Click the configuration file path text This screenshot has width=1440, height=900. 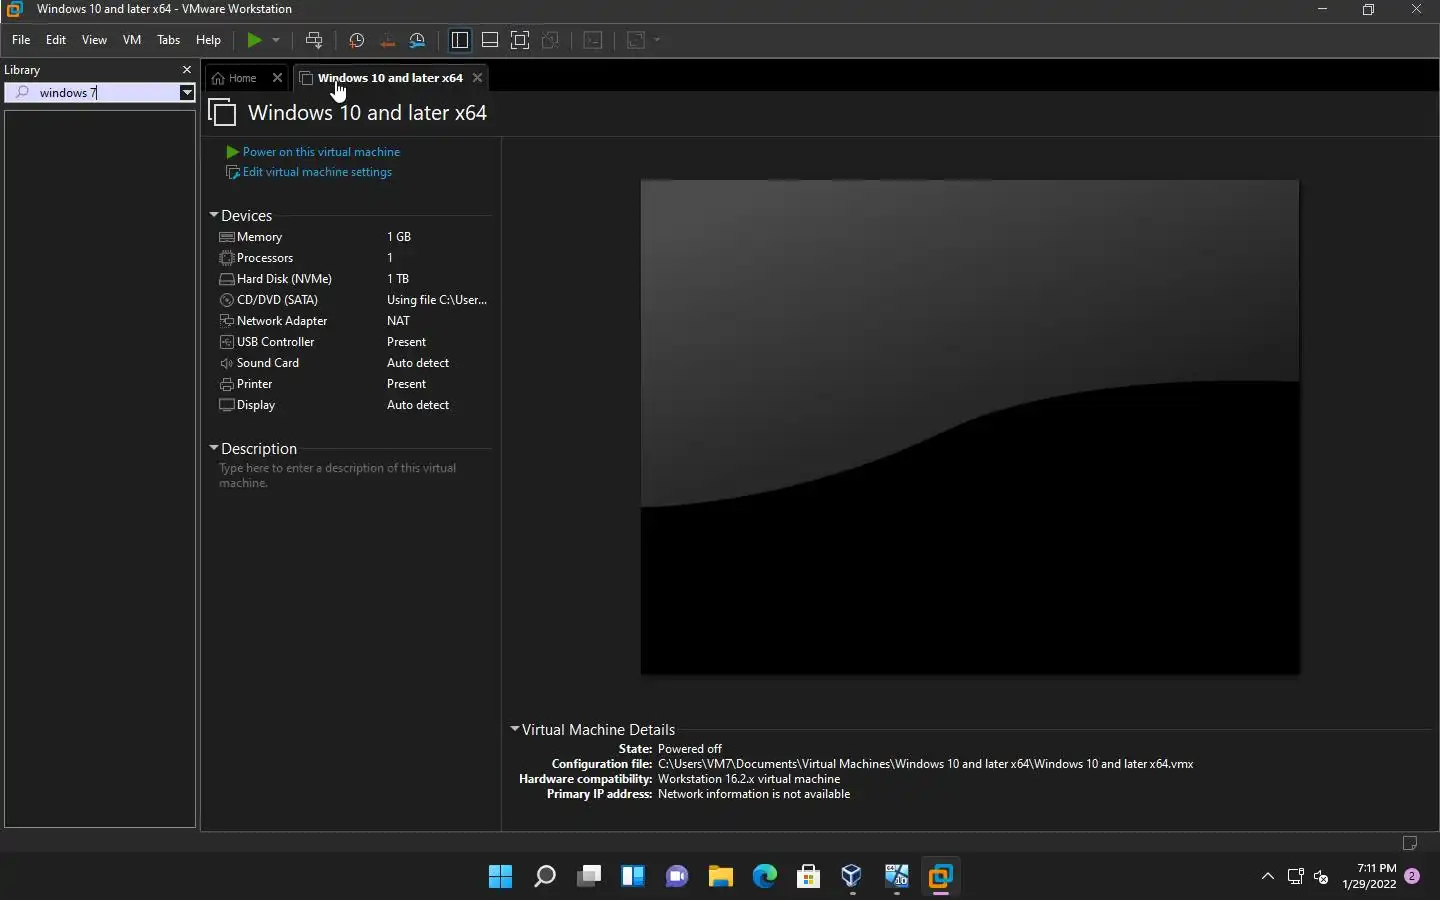(926, 764)
